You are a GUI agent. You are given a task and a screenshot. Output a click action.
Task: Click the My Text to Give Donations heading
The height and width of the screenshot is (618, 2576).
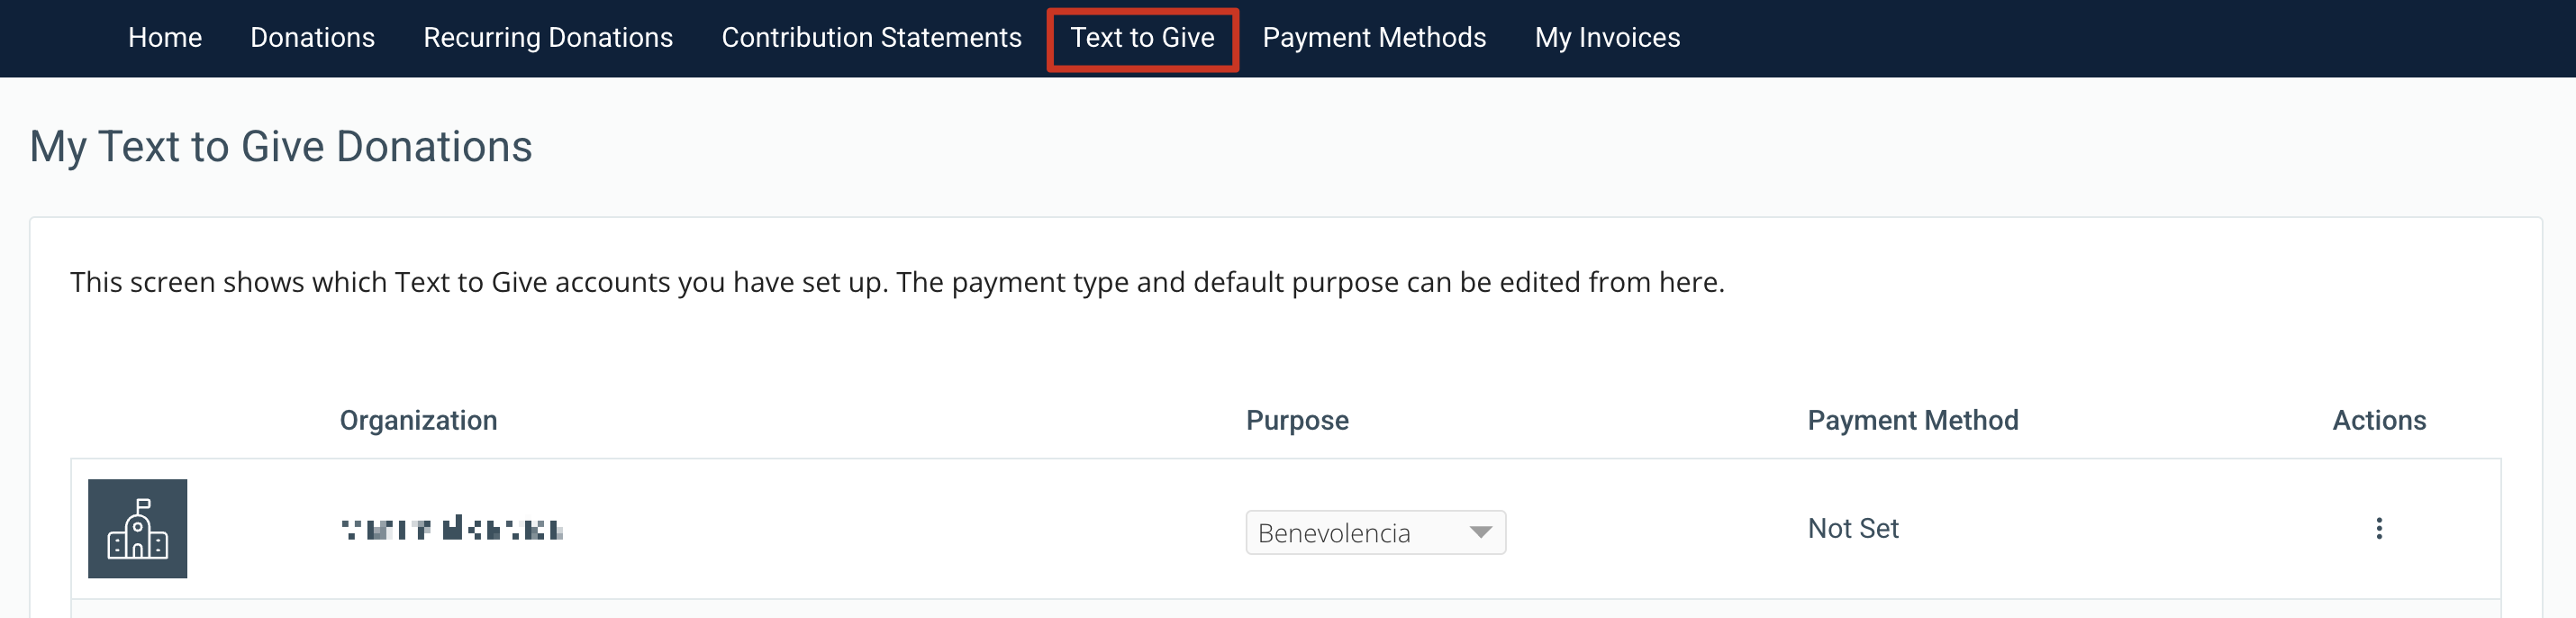coord(281,147)
